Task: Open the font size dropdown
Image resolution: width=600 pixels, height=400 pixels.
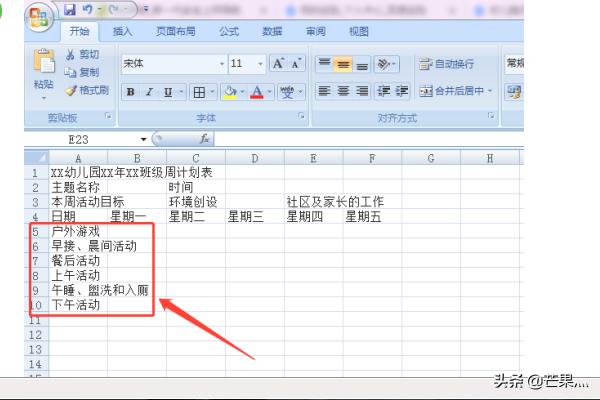Action: point(262,63)
